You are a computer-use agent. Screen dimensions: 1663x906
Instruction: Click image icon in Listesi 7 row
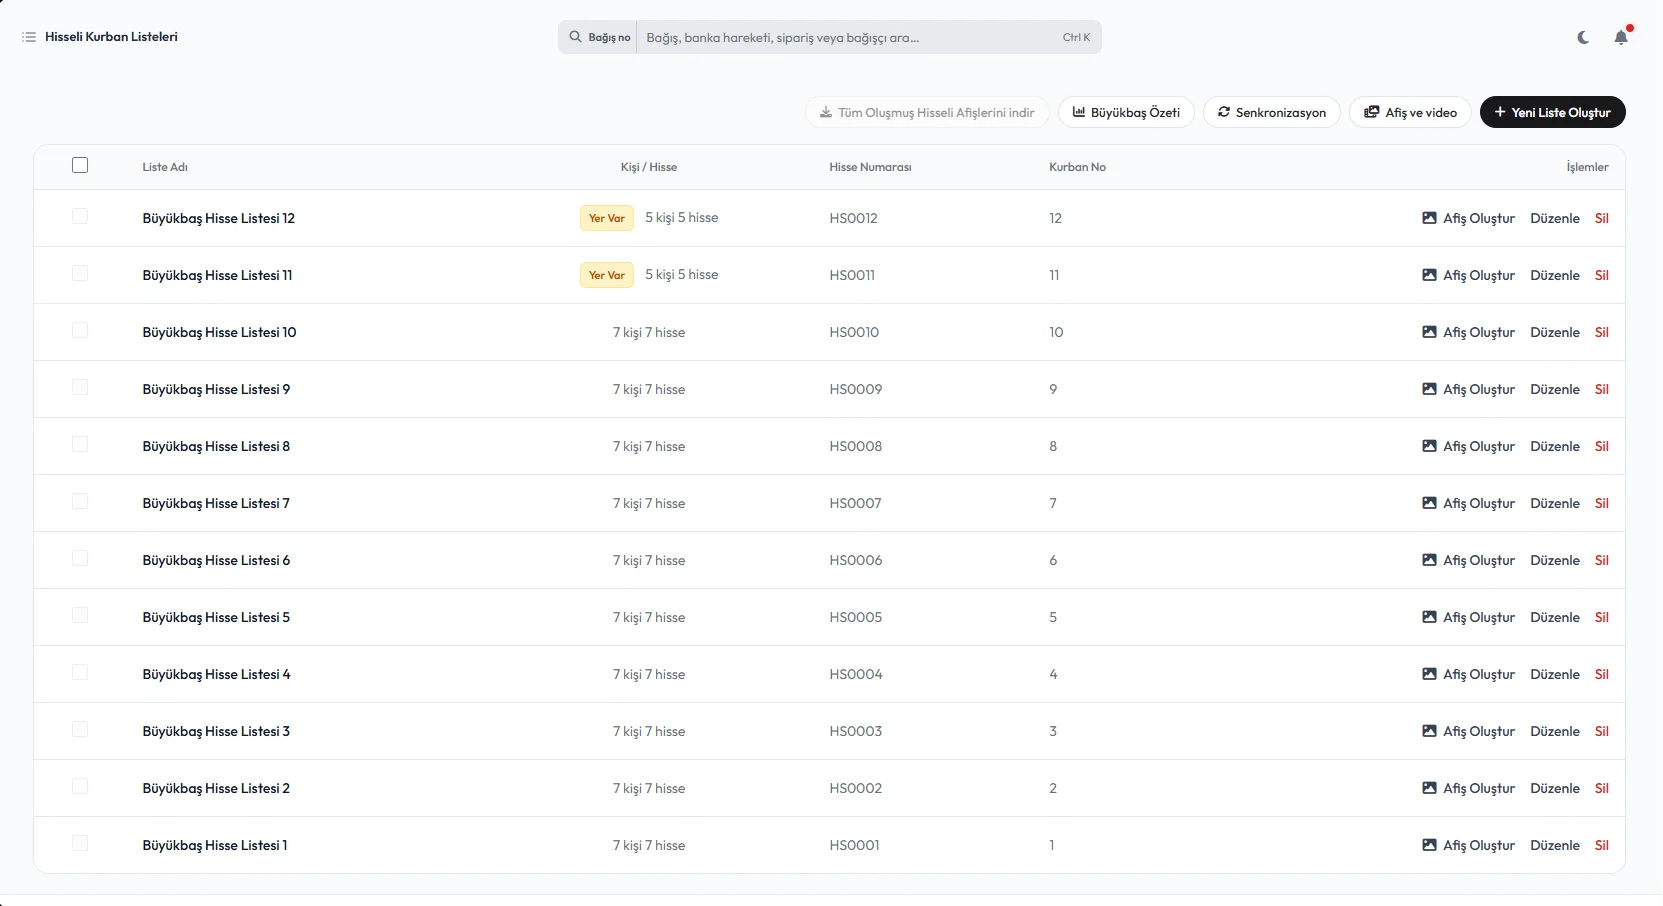click(1430, 503)
